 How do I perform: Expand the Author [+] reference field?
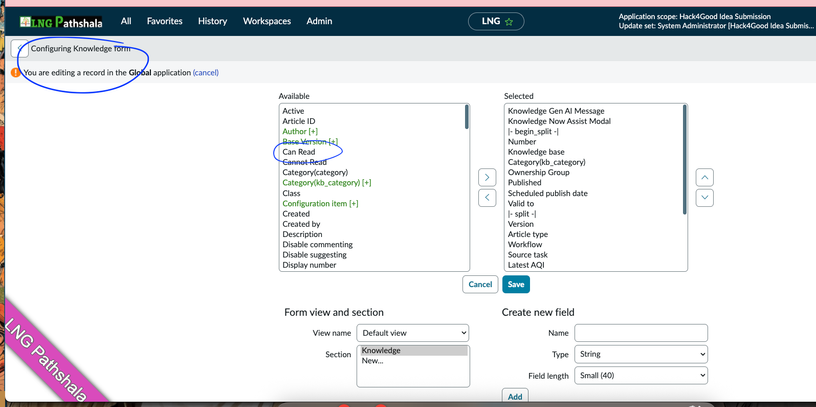300,132
